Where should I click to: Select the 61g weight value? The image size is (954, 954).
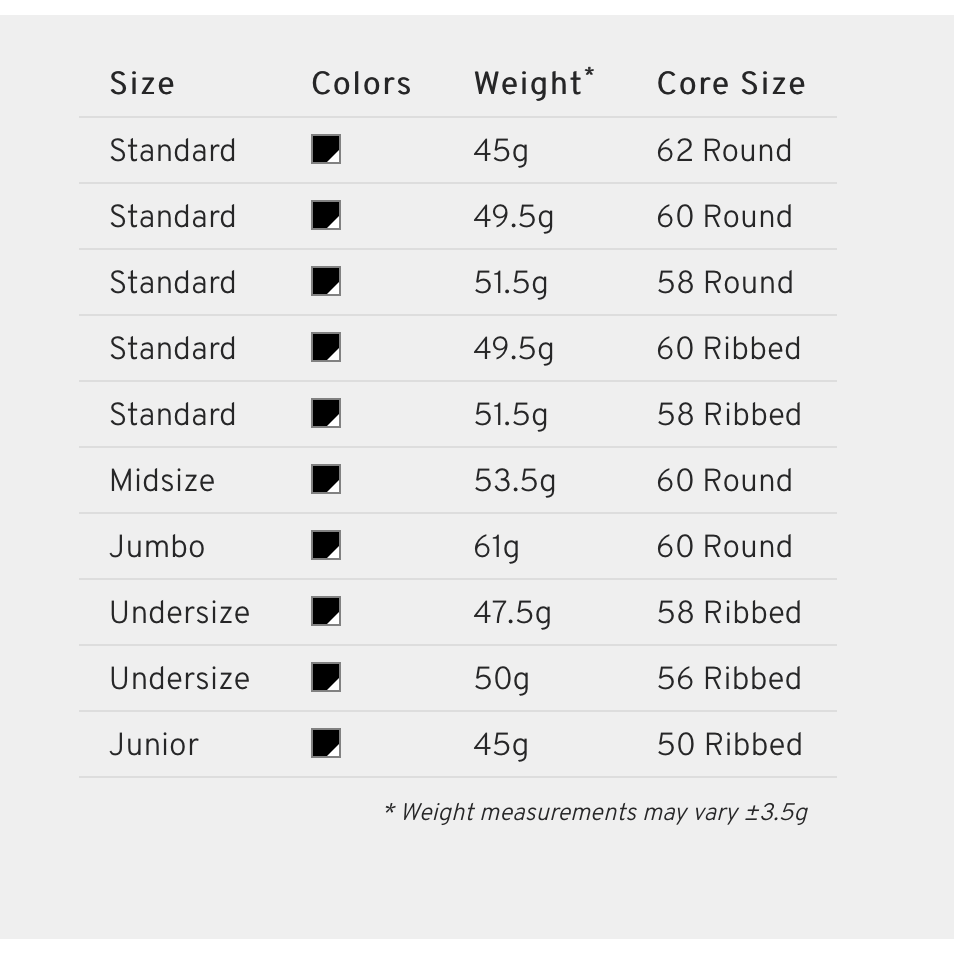(496, 547)
